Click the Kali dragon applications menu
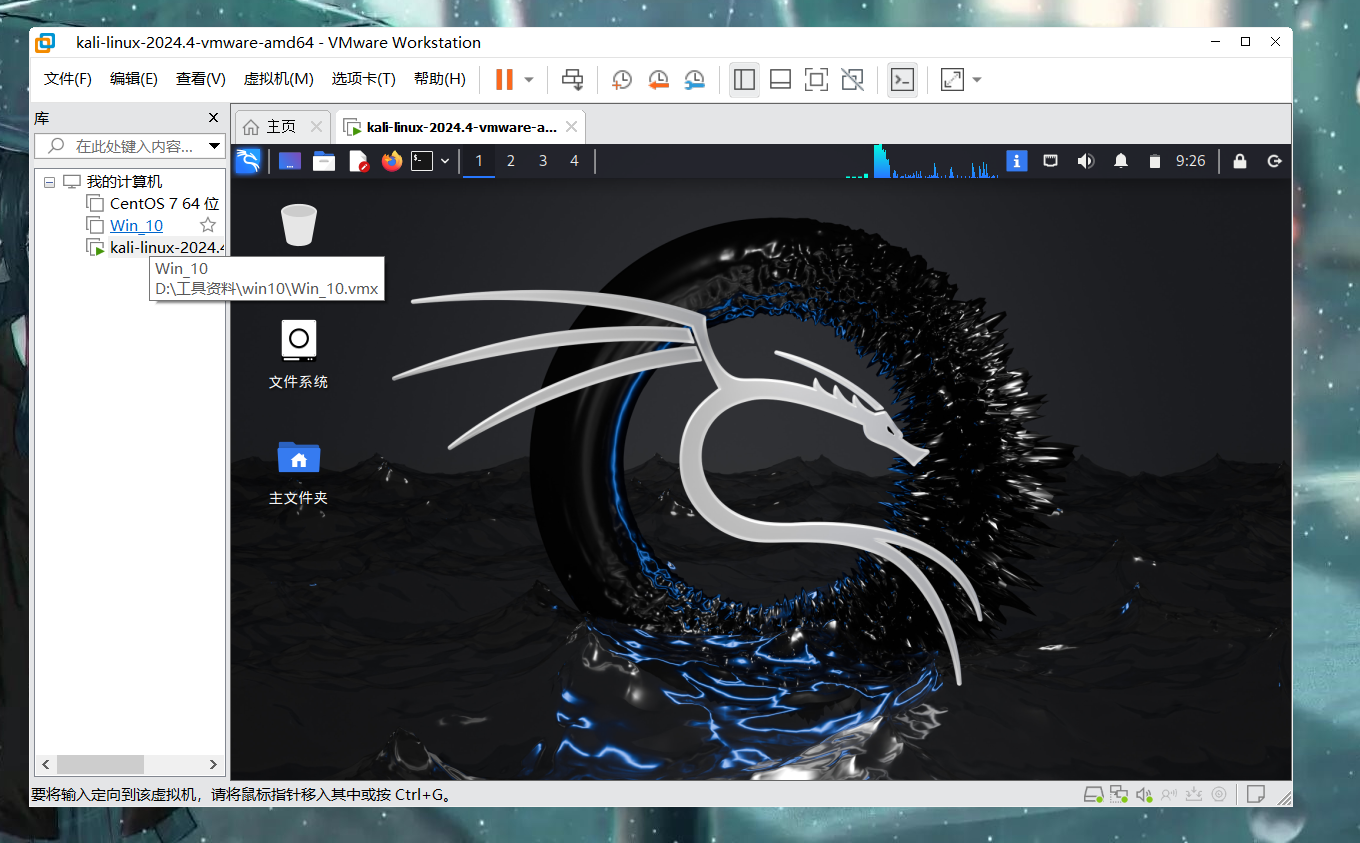Screen dimensions: 1360x843 [248, 161]
